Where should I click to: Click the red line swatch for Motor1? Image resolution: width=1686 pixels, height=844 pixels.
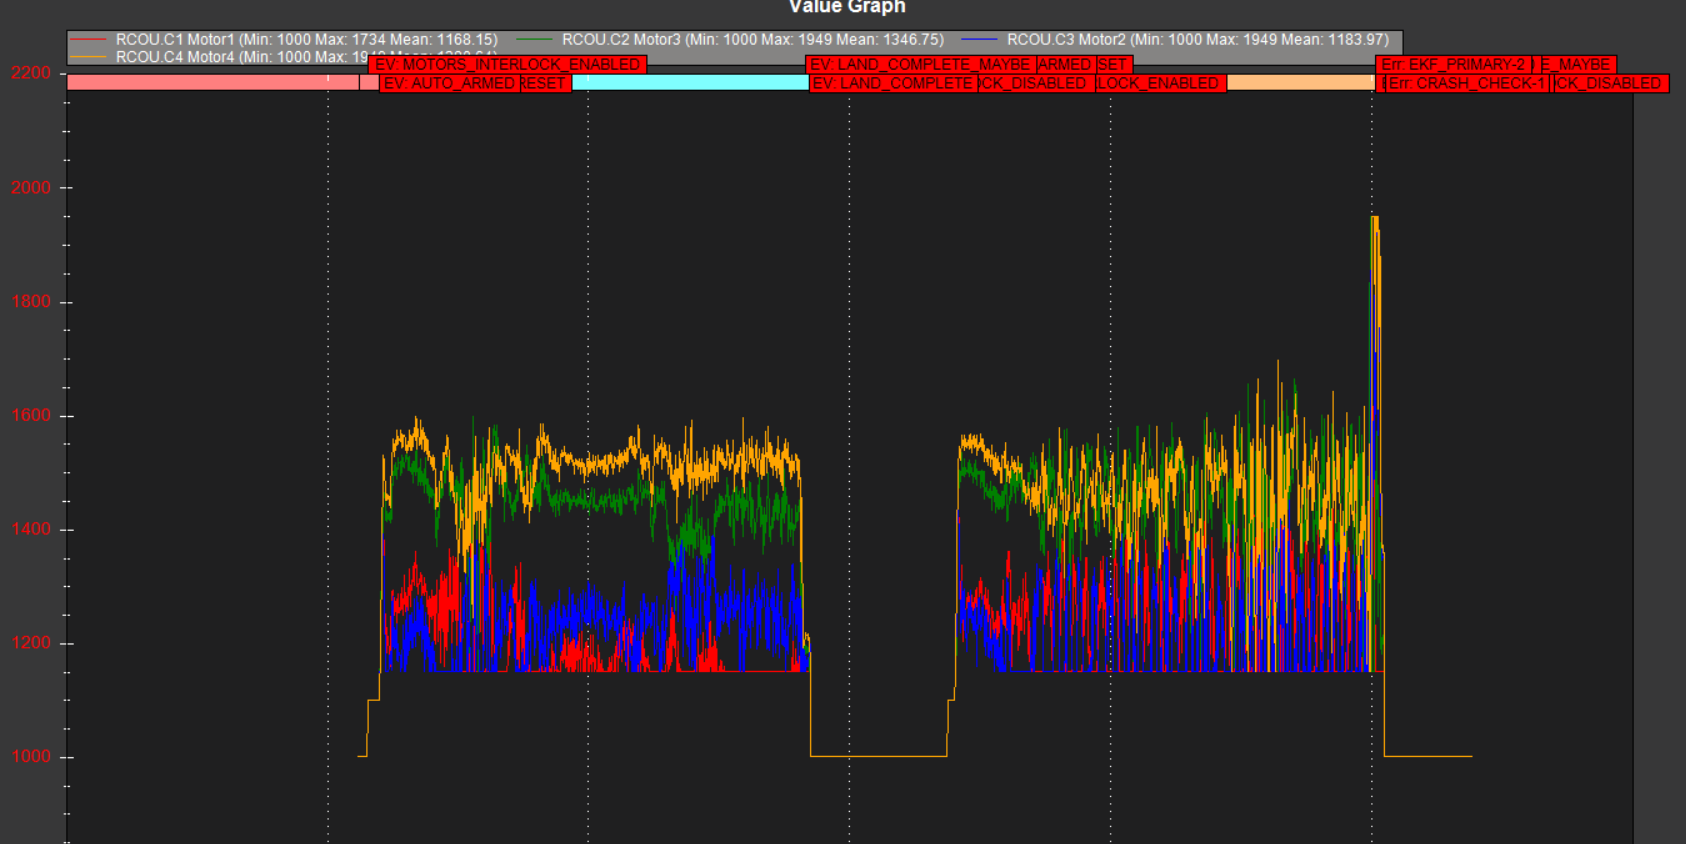tap(89, 40)
